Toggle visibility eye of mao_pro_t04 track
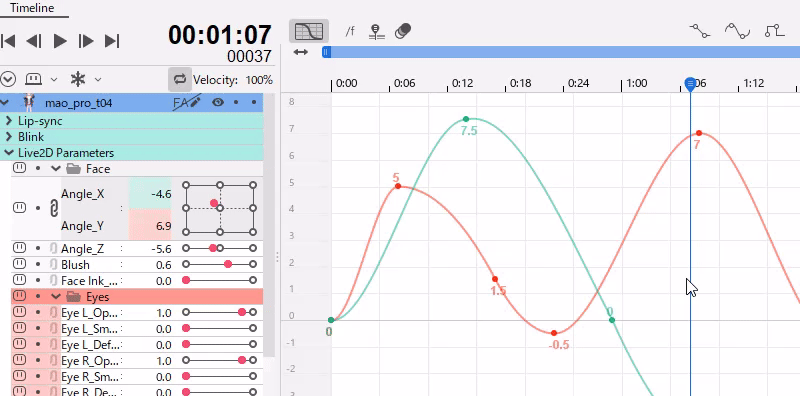Image resolution: width=800 pixels, height=396 pixels. click(x=218, y=103)
